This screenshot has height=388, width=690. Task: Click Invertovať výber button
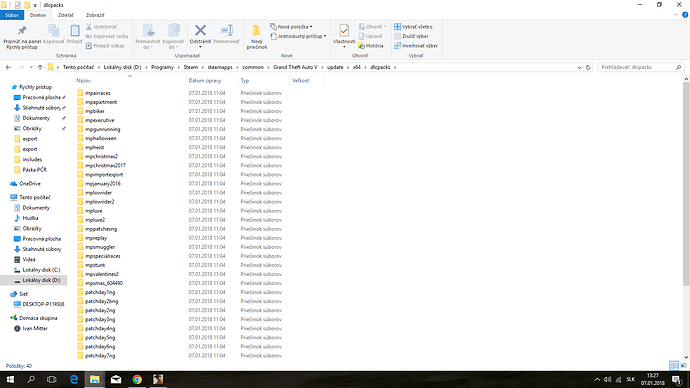(416, 46)
